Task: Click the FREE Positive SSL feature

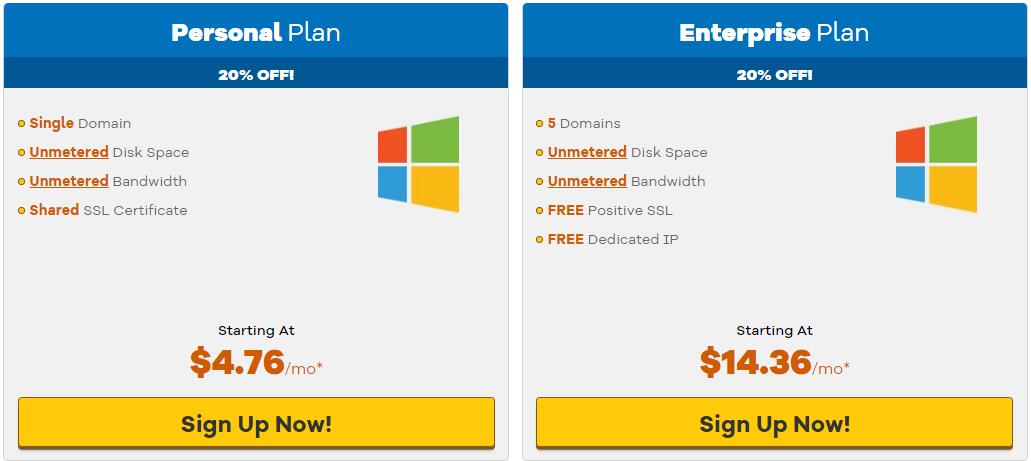Action: click(610, 210)
